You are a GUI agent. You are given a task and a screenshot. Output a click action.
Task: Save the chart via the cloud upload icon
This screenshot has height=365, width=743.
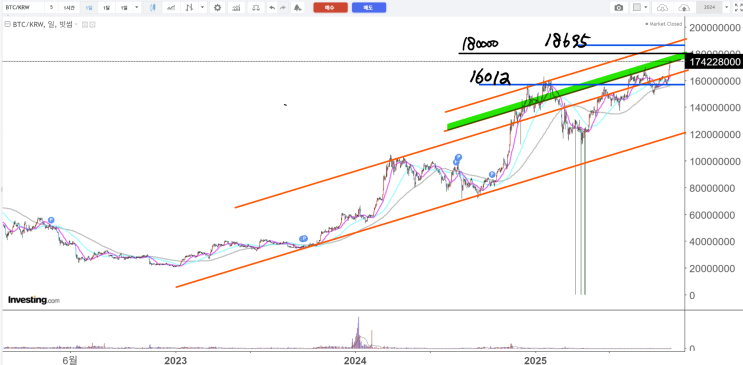684,8
